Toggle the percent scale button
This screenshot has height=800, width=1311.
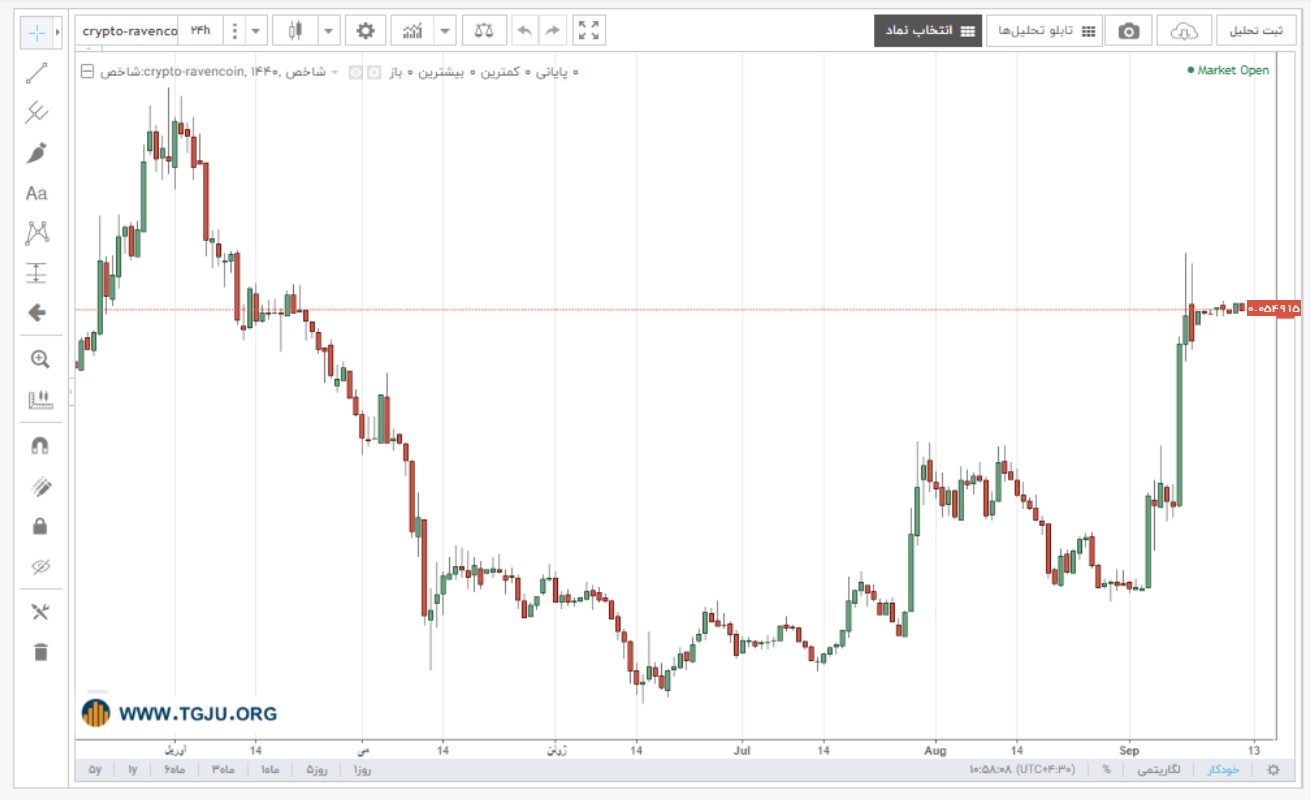pyautogui.click(x=1107, y=770)
